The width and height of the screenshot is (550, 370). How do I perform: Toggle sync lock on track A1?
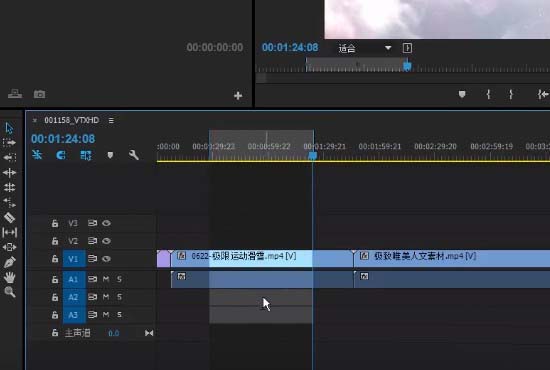92,279
